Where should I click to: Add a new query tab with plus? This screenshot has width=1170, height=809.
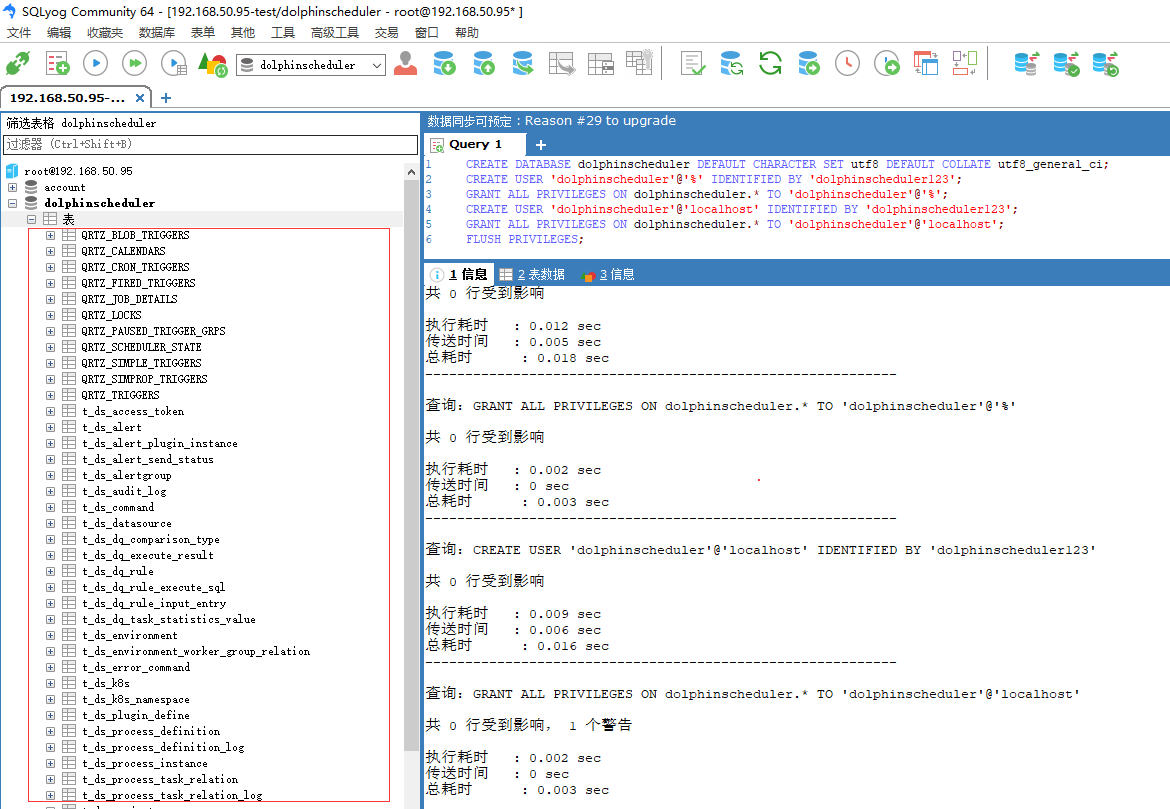click(x=541, y=145)
